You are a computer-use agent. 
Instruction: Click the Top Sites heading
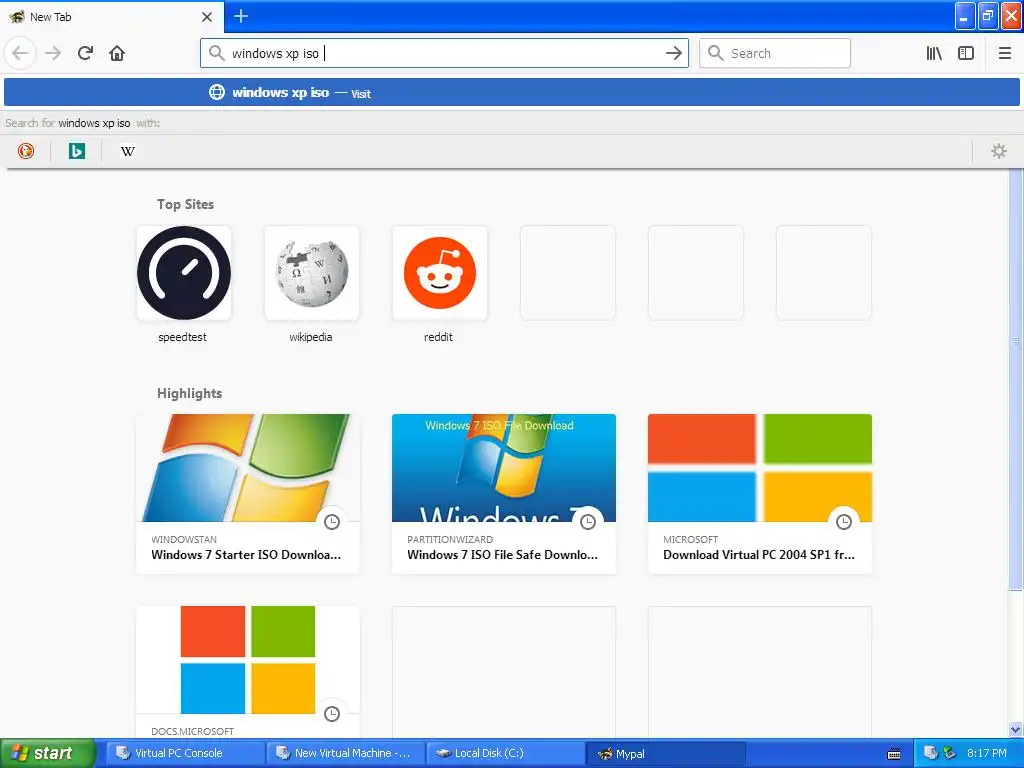pyautogui.click(x=185, y=204)
